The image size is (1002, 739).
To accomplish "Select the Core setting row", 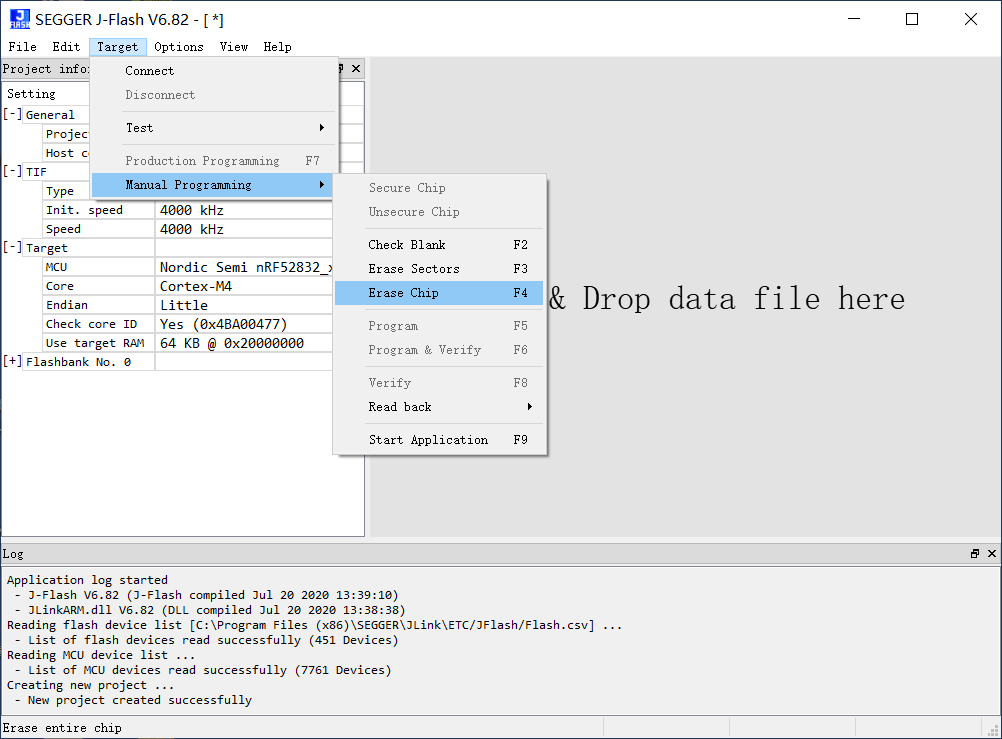I will (189, 286).
